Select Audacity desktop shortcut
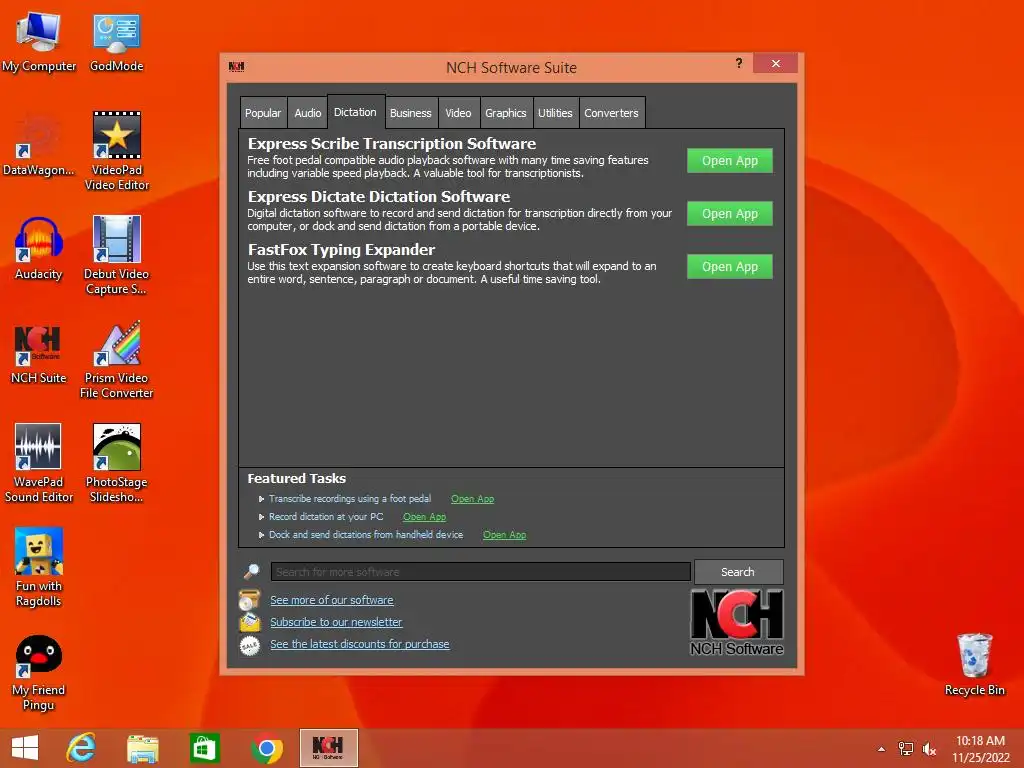 tap(39, 248)
